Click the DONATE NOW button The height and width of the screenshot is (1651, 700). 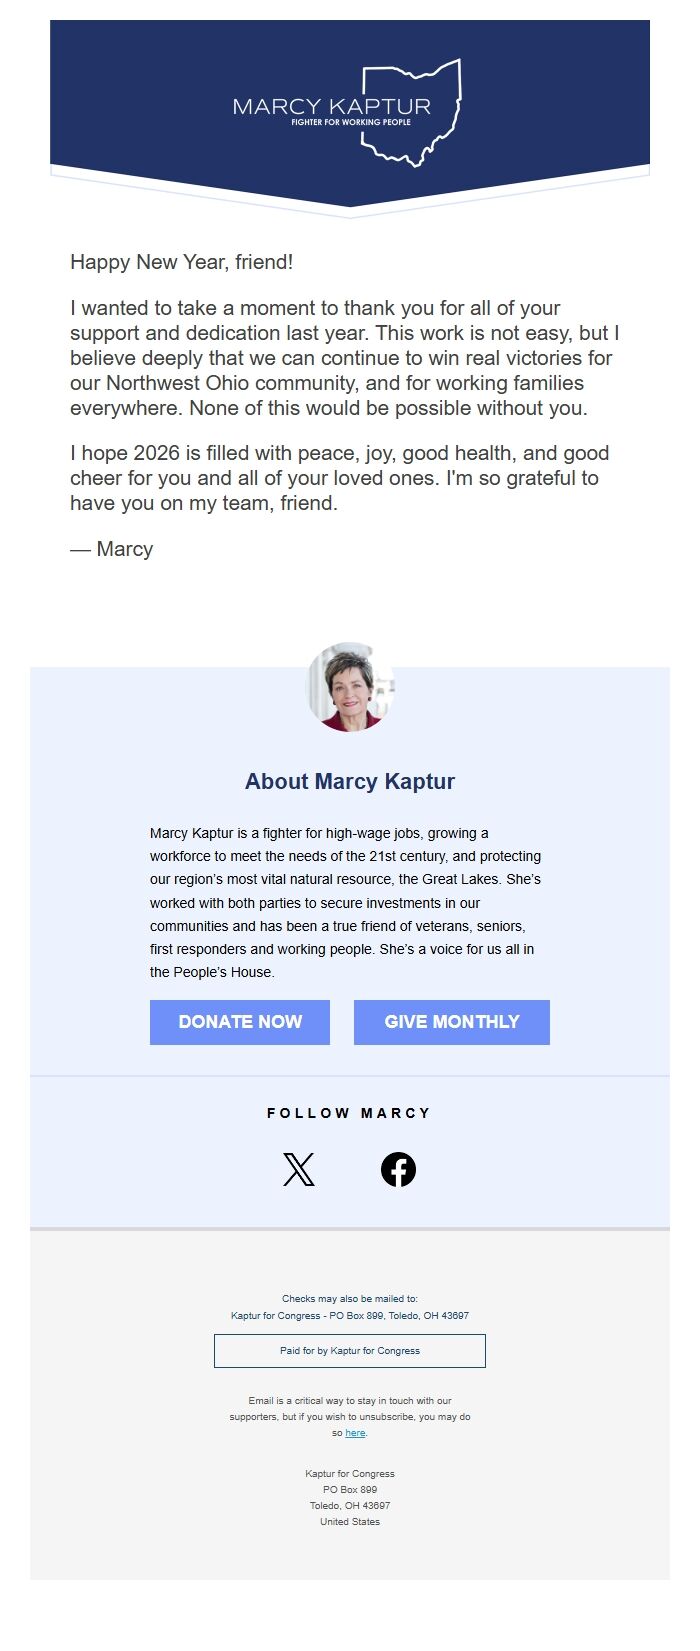pos(239,1022)
